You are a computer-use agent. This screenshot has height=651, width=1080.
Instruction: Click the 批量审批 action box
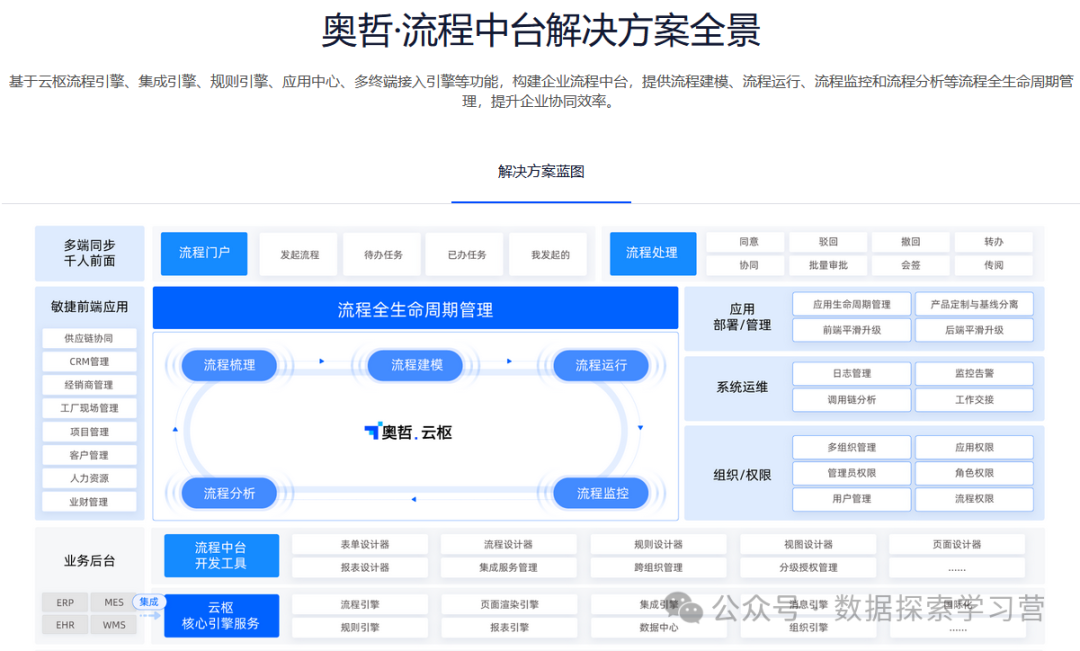pyautogui.click(x=827, y=265)
